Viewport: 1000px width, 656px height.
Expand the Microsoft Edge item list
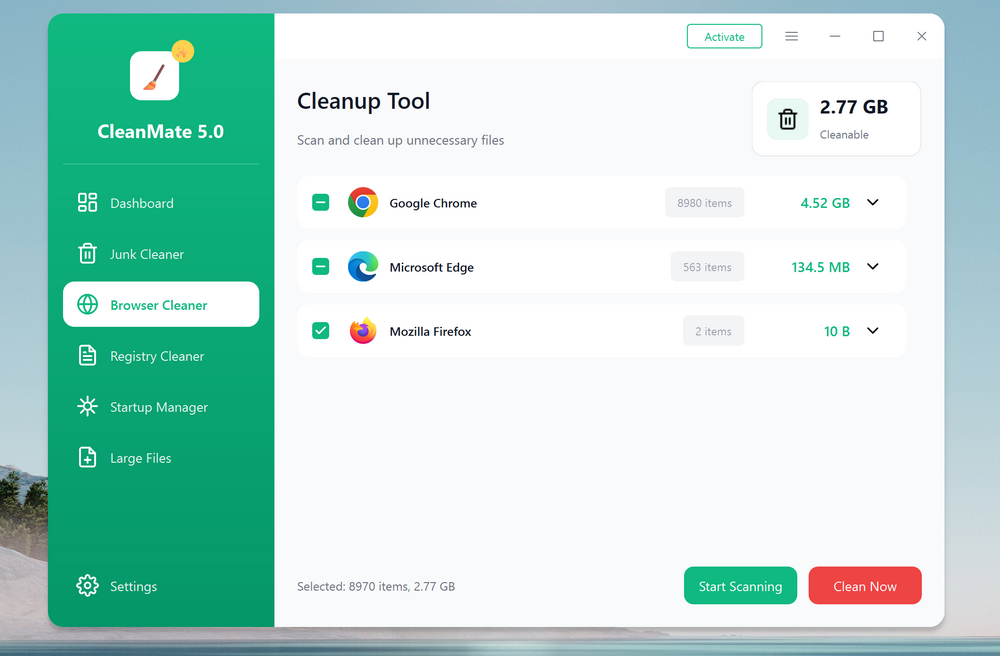pyautogui.click(x=872, y=266)
